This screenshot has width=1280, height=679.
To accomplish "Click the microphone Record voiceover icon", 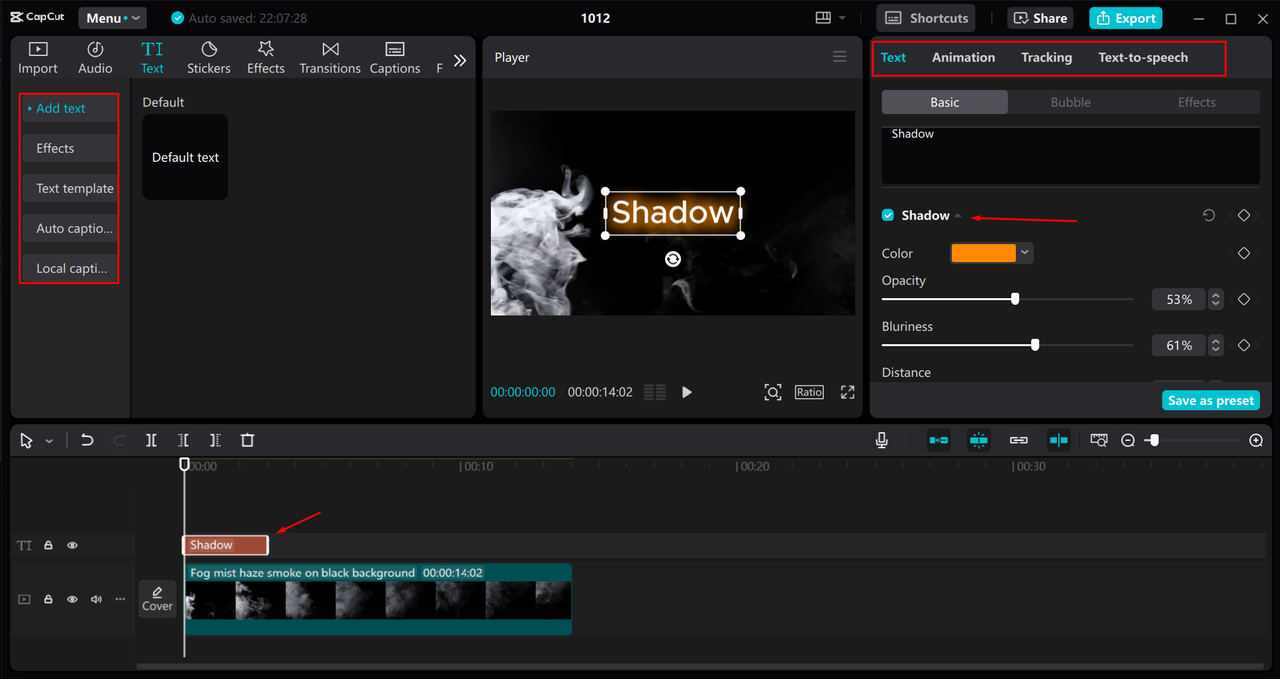I will 882,440.
